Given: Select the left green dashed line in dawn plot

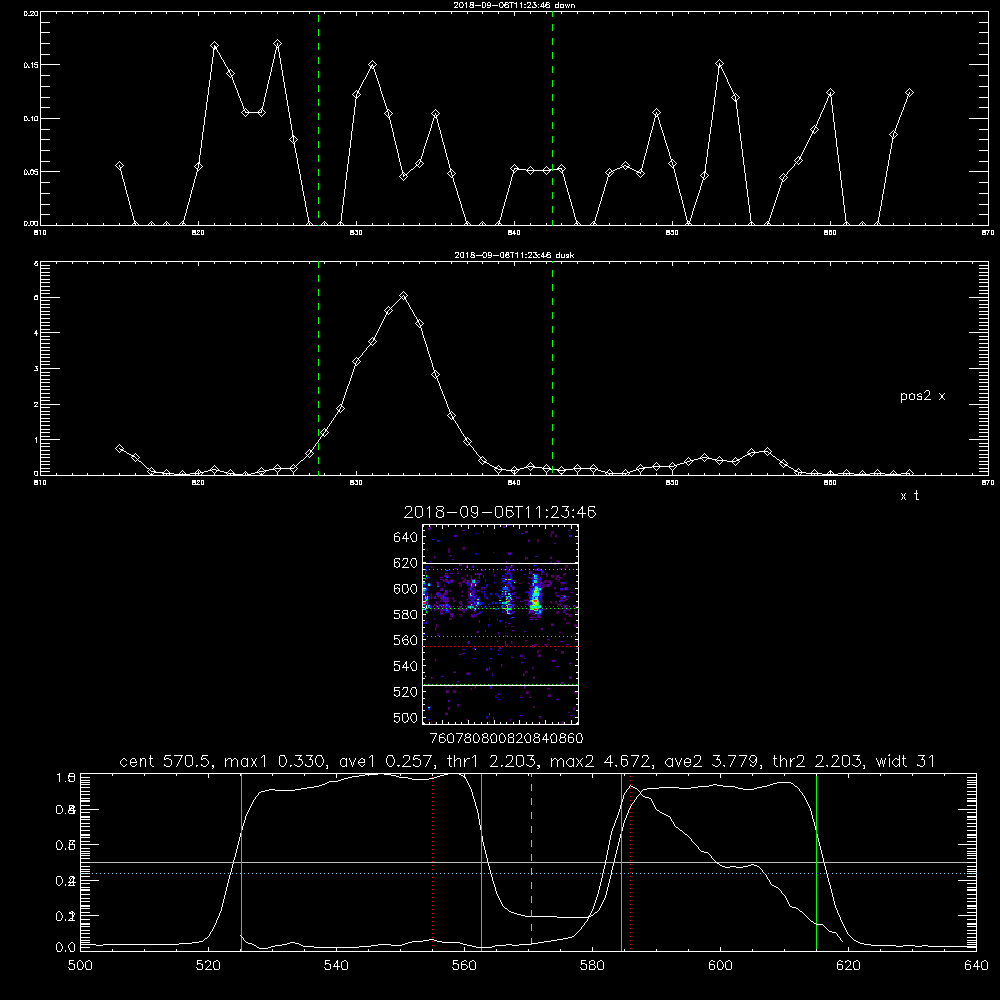Looking at the screenshot, I should (x=318, y=118).
